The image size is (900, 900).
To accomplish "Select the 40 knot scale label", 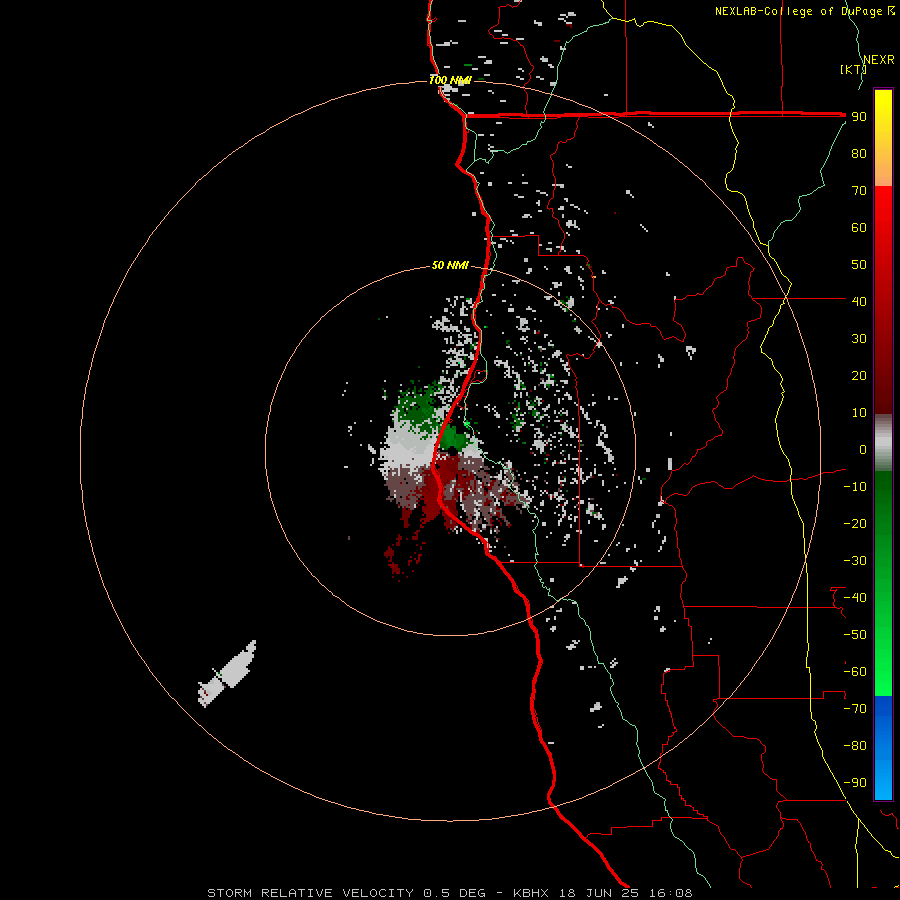I will click(859, 301).
